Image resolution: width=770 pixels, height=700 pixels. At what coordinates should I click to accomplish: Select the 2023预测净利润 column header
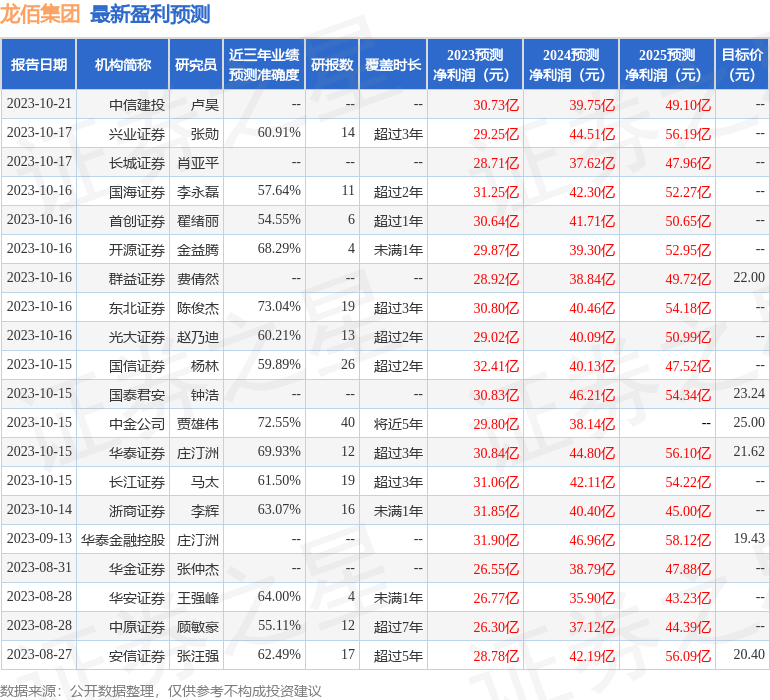475,64
